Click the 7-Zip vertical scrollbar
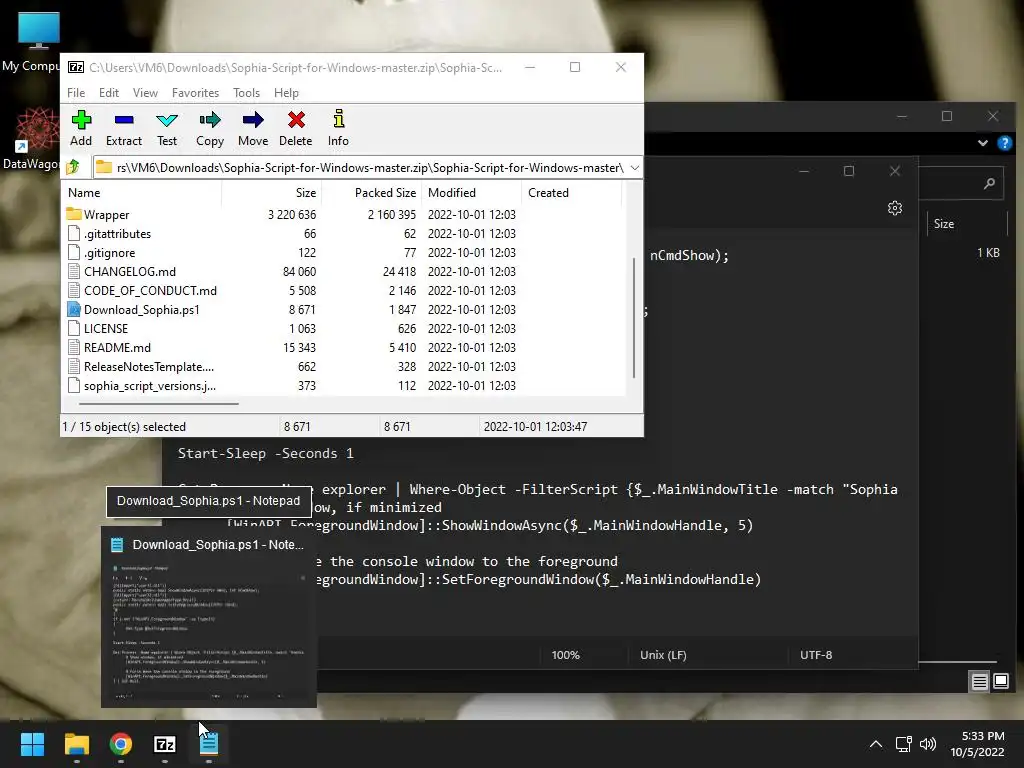Viewport: 1024px width, 768px height. pyautogui.click(x=634, y=318)
